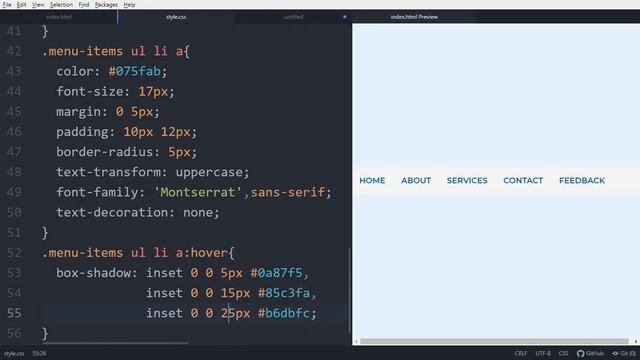640x360 pixels.
Task: Click the preview scrollbar right arrow
Action: (x=636, y=341)
